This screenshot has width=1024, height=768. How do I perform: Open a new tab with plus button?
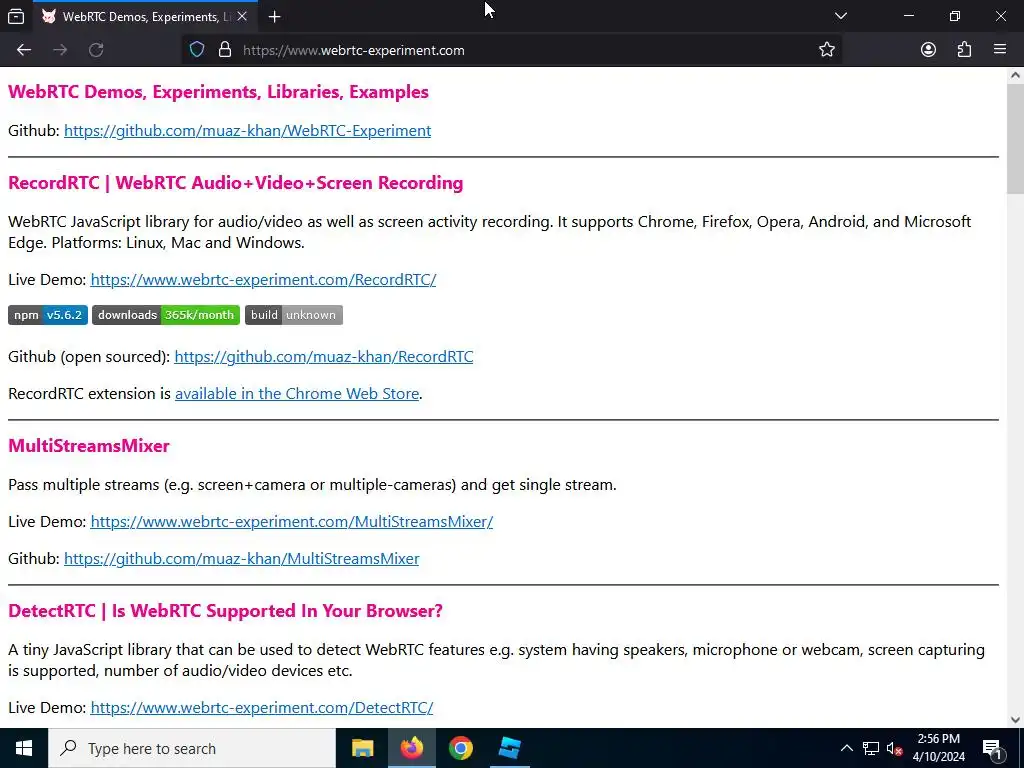coord(274,16)
